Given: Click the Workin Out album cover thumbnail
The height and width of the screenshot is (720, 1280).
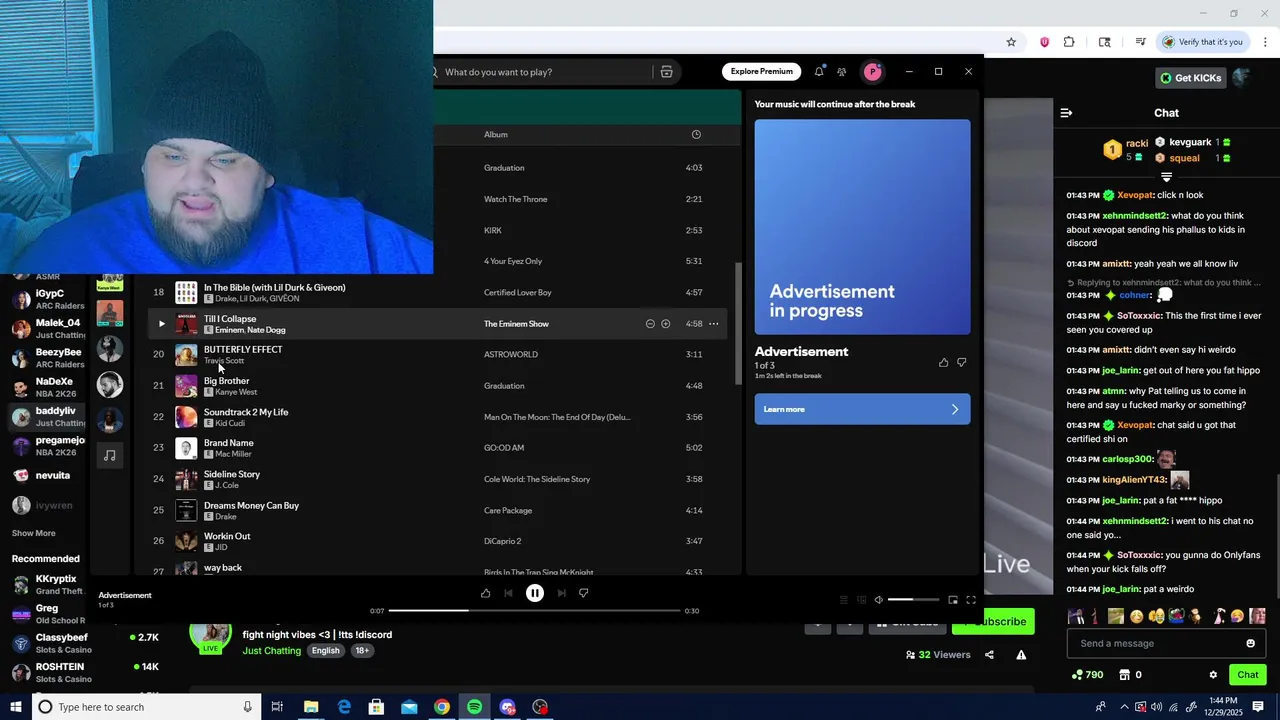Looking at the screenshot, I should coord(186,541).
